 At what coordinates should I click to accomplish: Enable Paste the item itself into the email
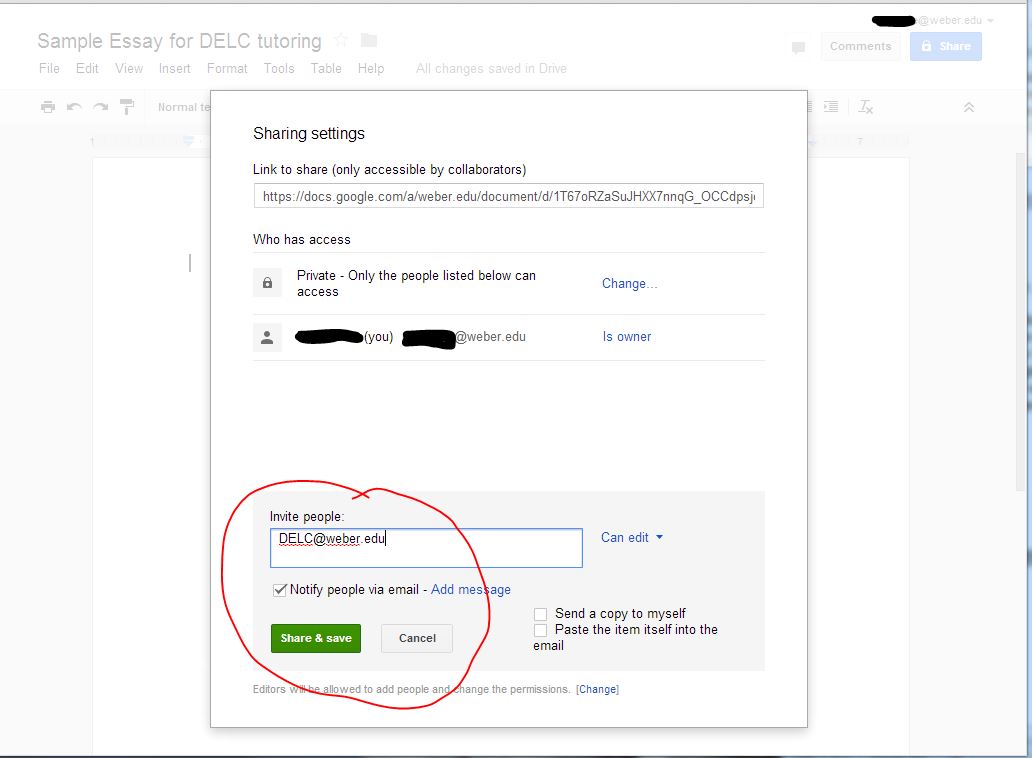click(541, 630)
